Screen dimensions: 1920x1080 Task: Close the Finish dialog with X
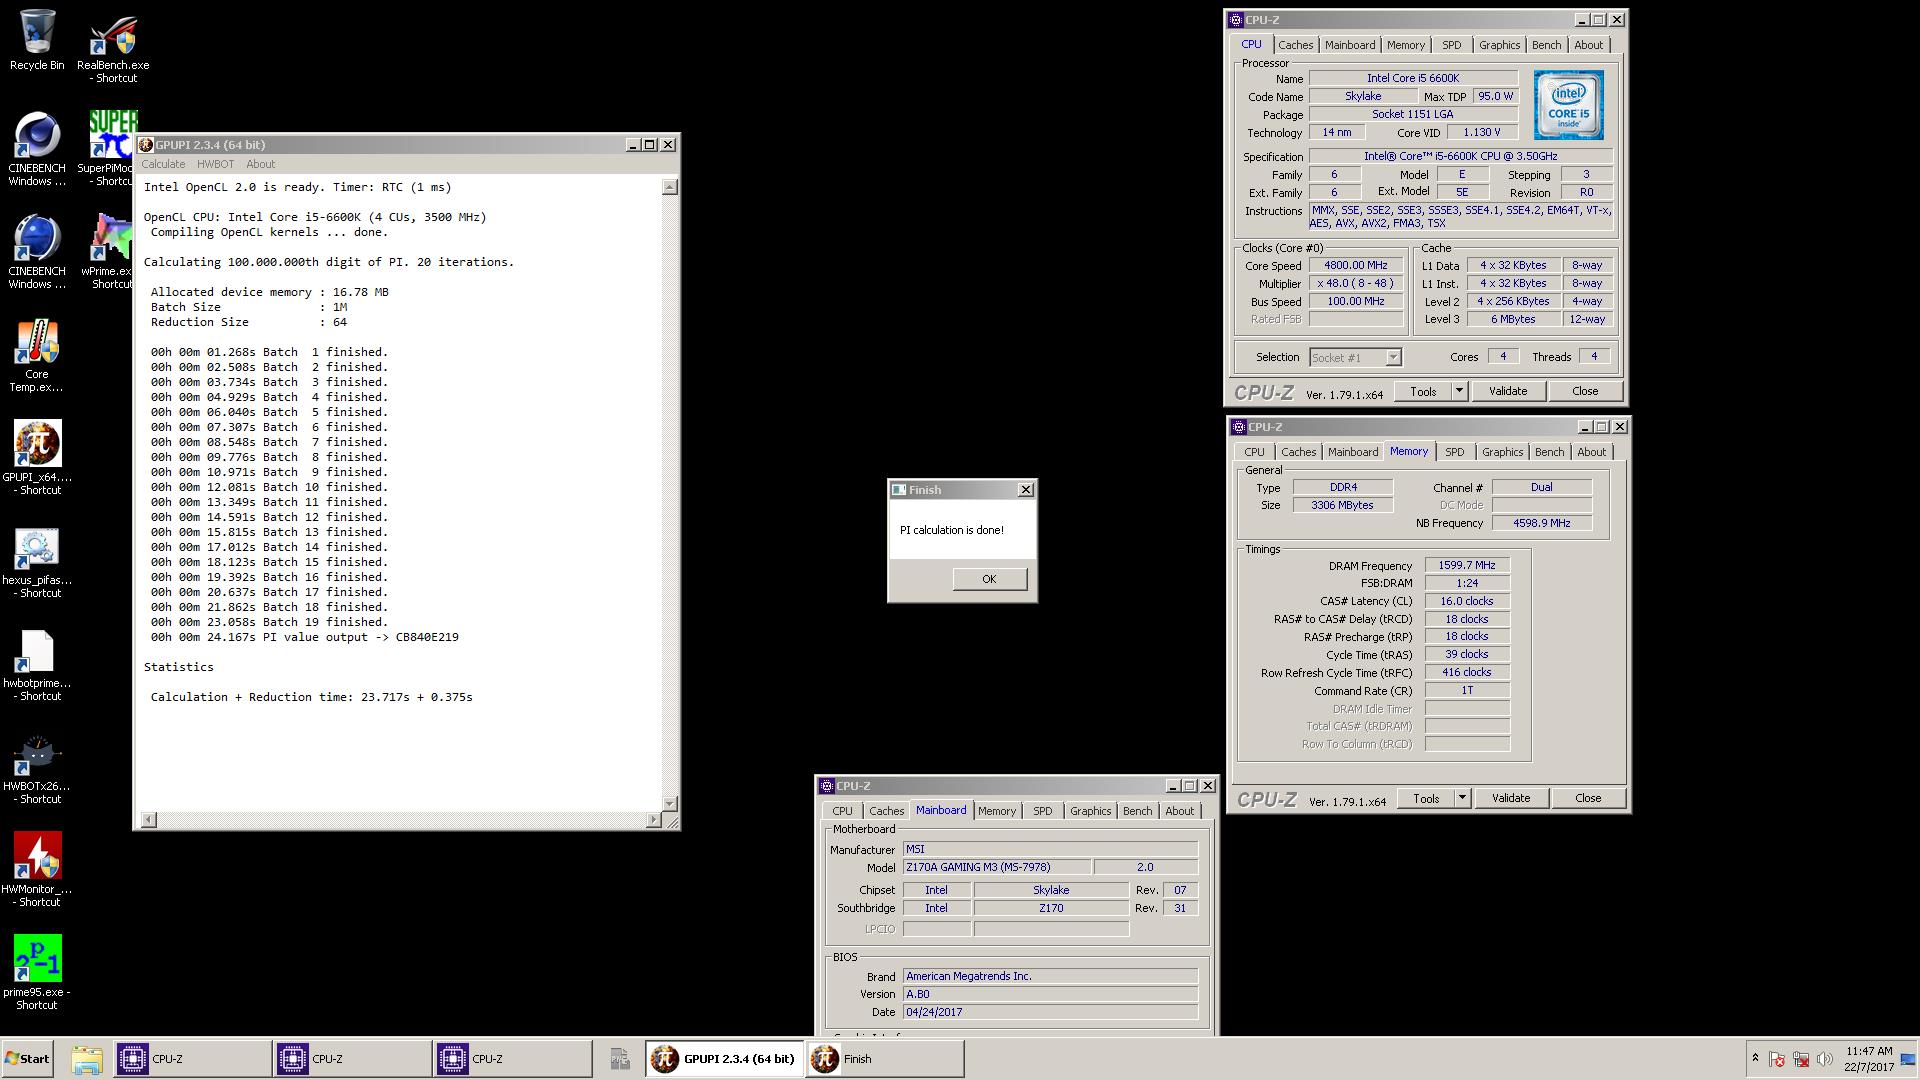pyautogui.click(x=1025, y=490)
